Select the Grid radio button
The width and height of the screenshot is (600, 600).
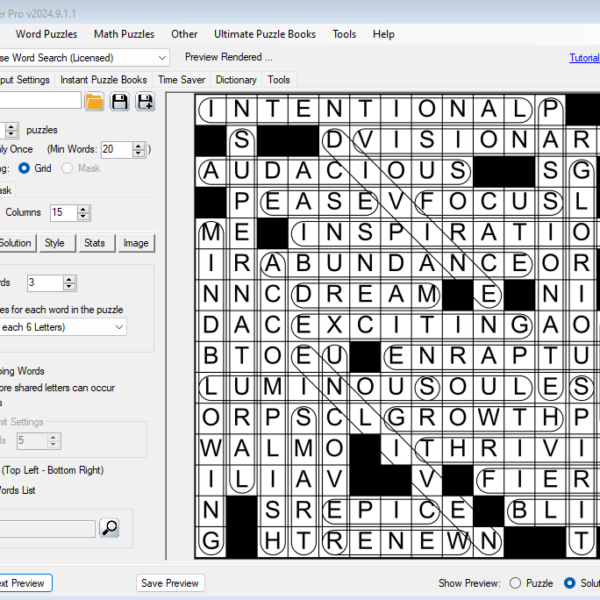coord(25,169)
